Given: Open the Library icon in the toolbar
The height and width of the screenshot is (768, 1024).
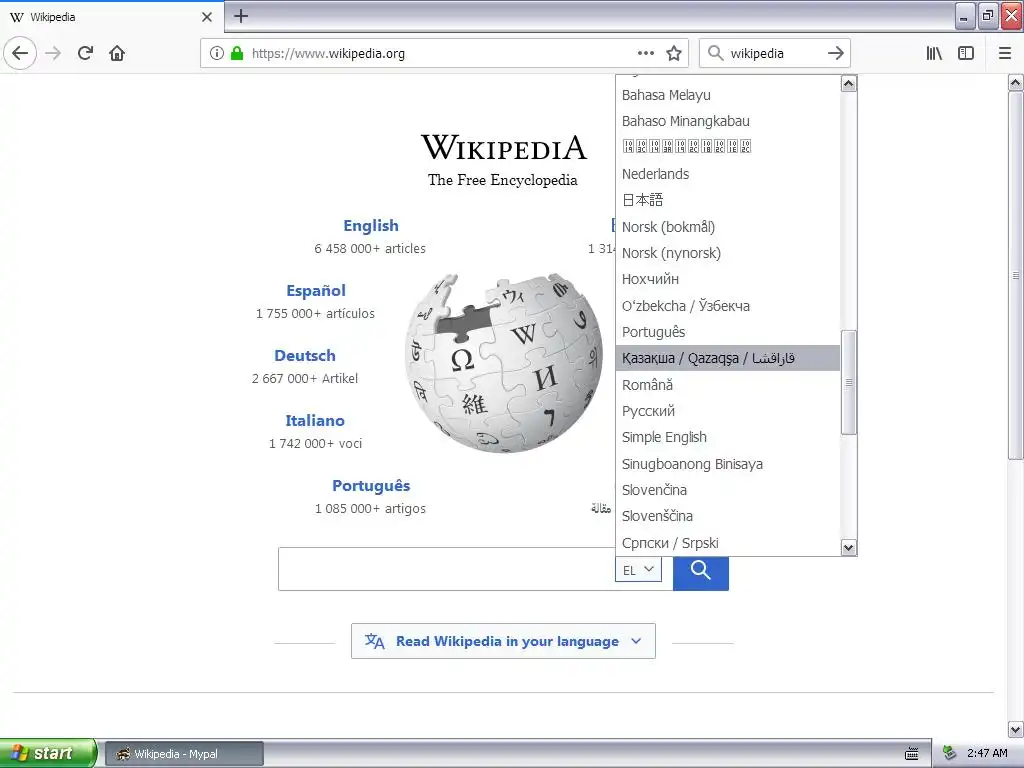Looking at the screenshot, I should pos(934,53).
